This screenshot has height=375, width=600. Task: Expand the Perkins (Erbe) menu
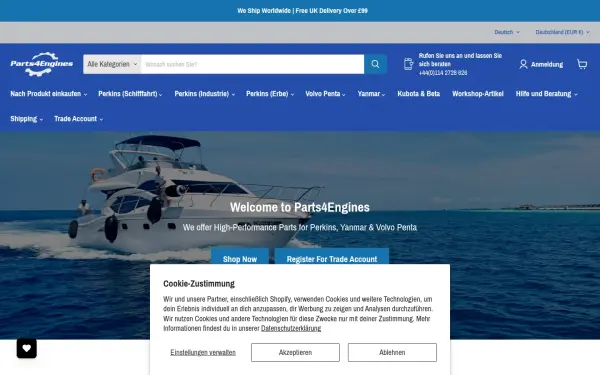click(270, 94)
